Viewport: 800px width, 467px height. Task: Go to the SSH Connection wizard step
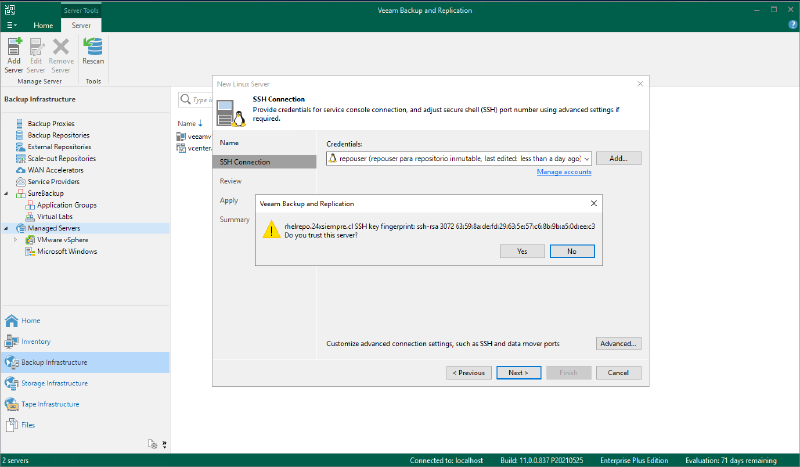[x=264, y=162]
